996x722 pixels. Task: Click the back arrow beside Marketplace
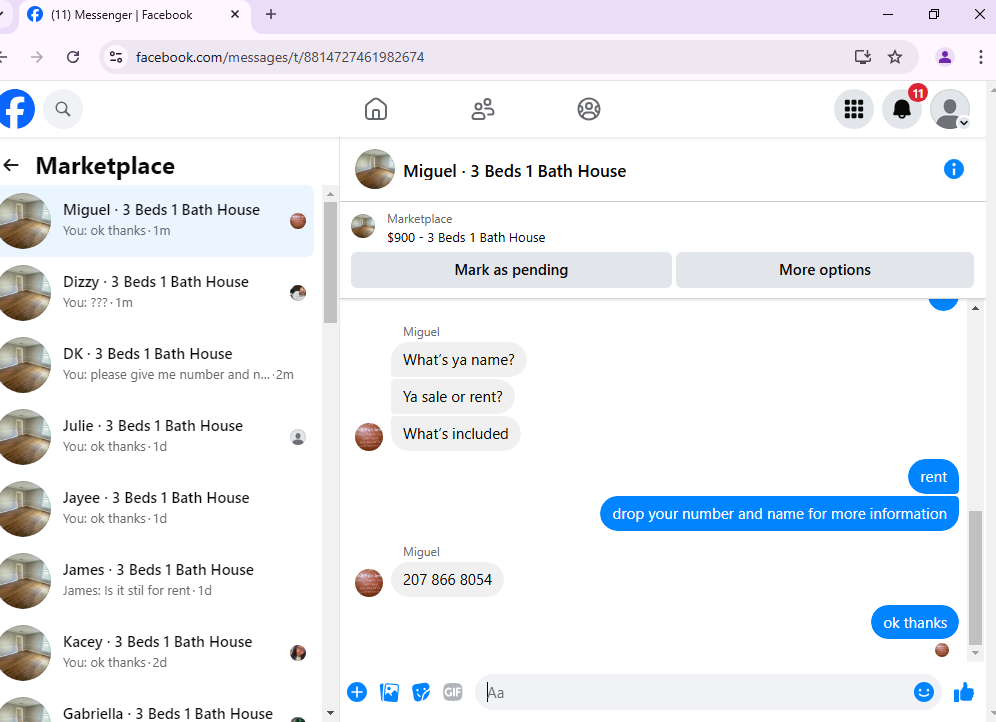click(11, 166)
